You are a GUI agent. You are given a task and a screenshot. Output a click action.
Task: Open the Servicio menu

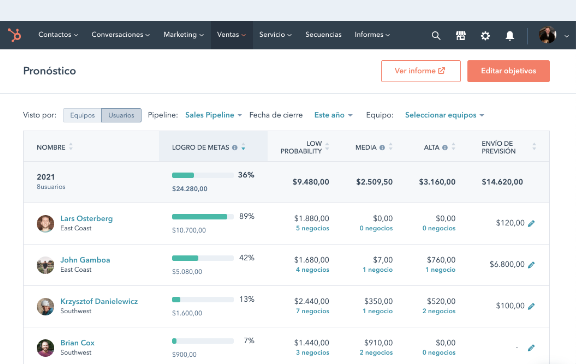(x=275, y=35)
